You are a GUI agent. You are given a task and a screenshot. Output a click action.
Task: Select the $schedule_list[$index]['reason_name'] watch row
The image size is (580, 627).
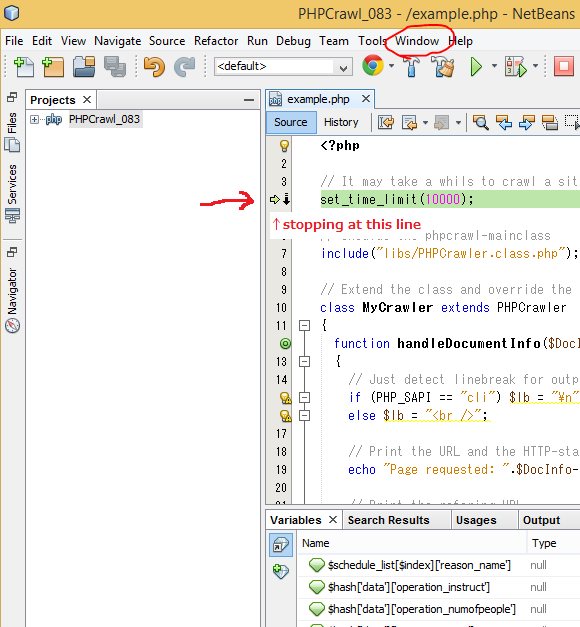[439, 565]
